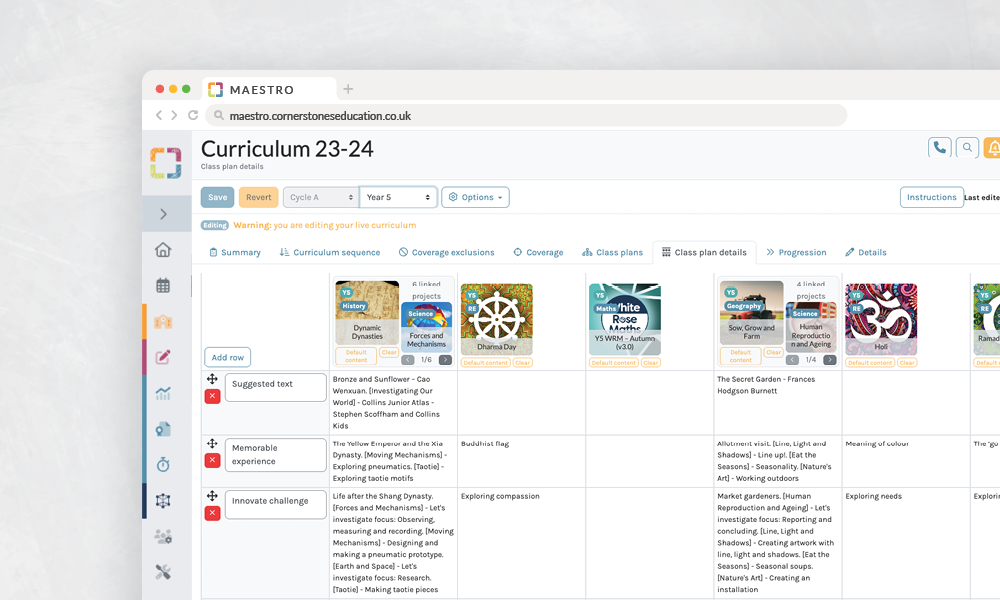Switch to the Progression tab
The image size is (1000, 600).
[x=796, y=253]
